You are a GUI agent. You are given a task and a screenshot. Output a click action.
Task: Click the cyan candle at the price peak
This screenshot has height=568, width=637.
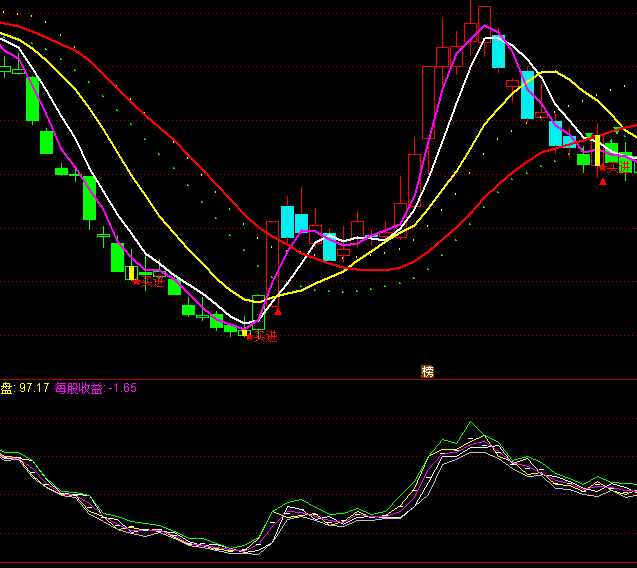(x=498, y=51)
